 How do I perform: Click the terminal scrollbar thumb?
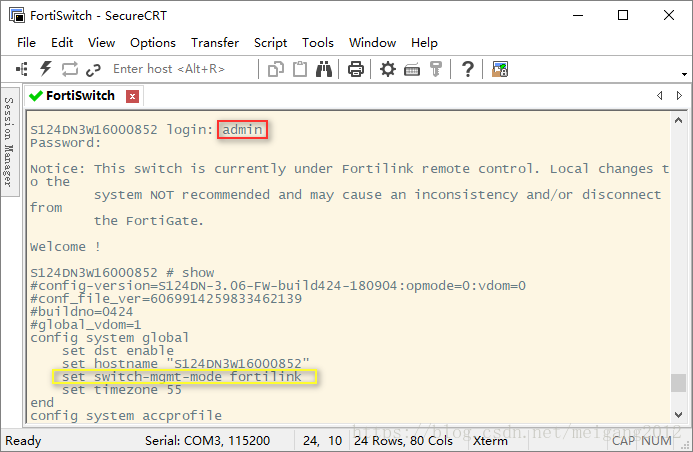coord(678,383)
